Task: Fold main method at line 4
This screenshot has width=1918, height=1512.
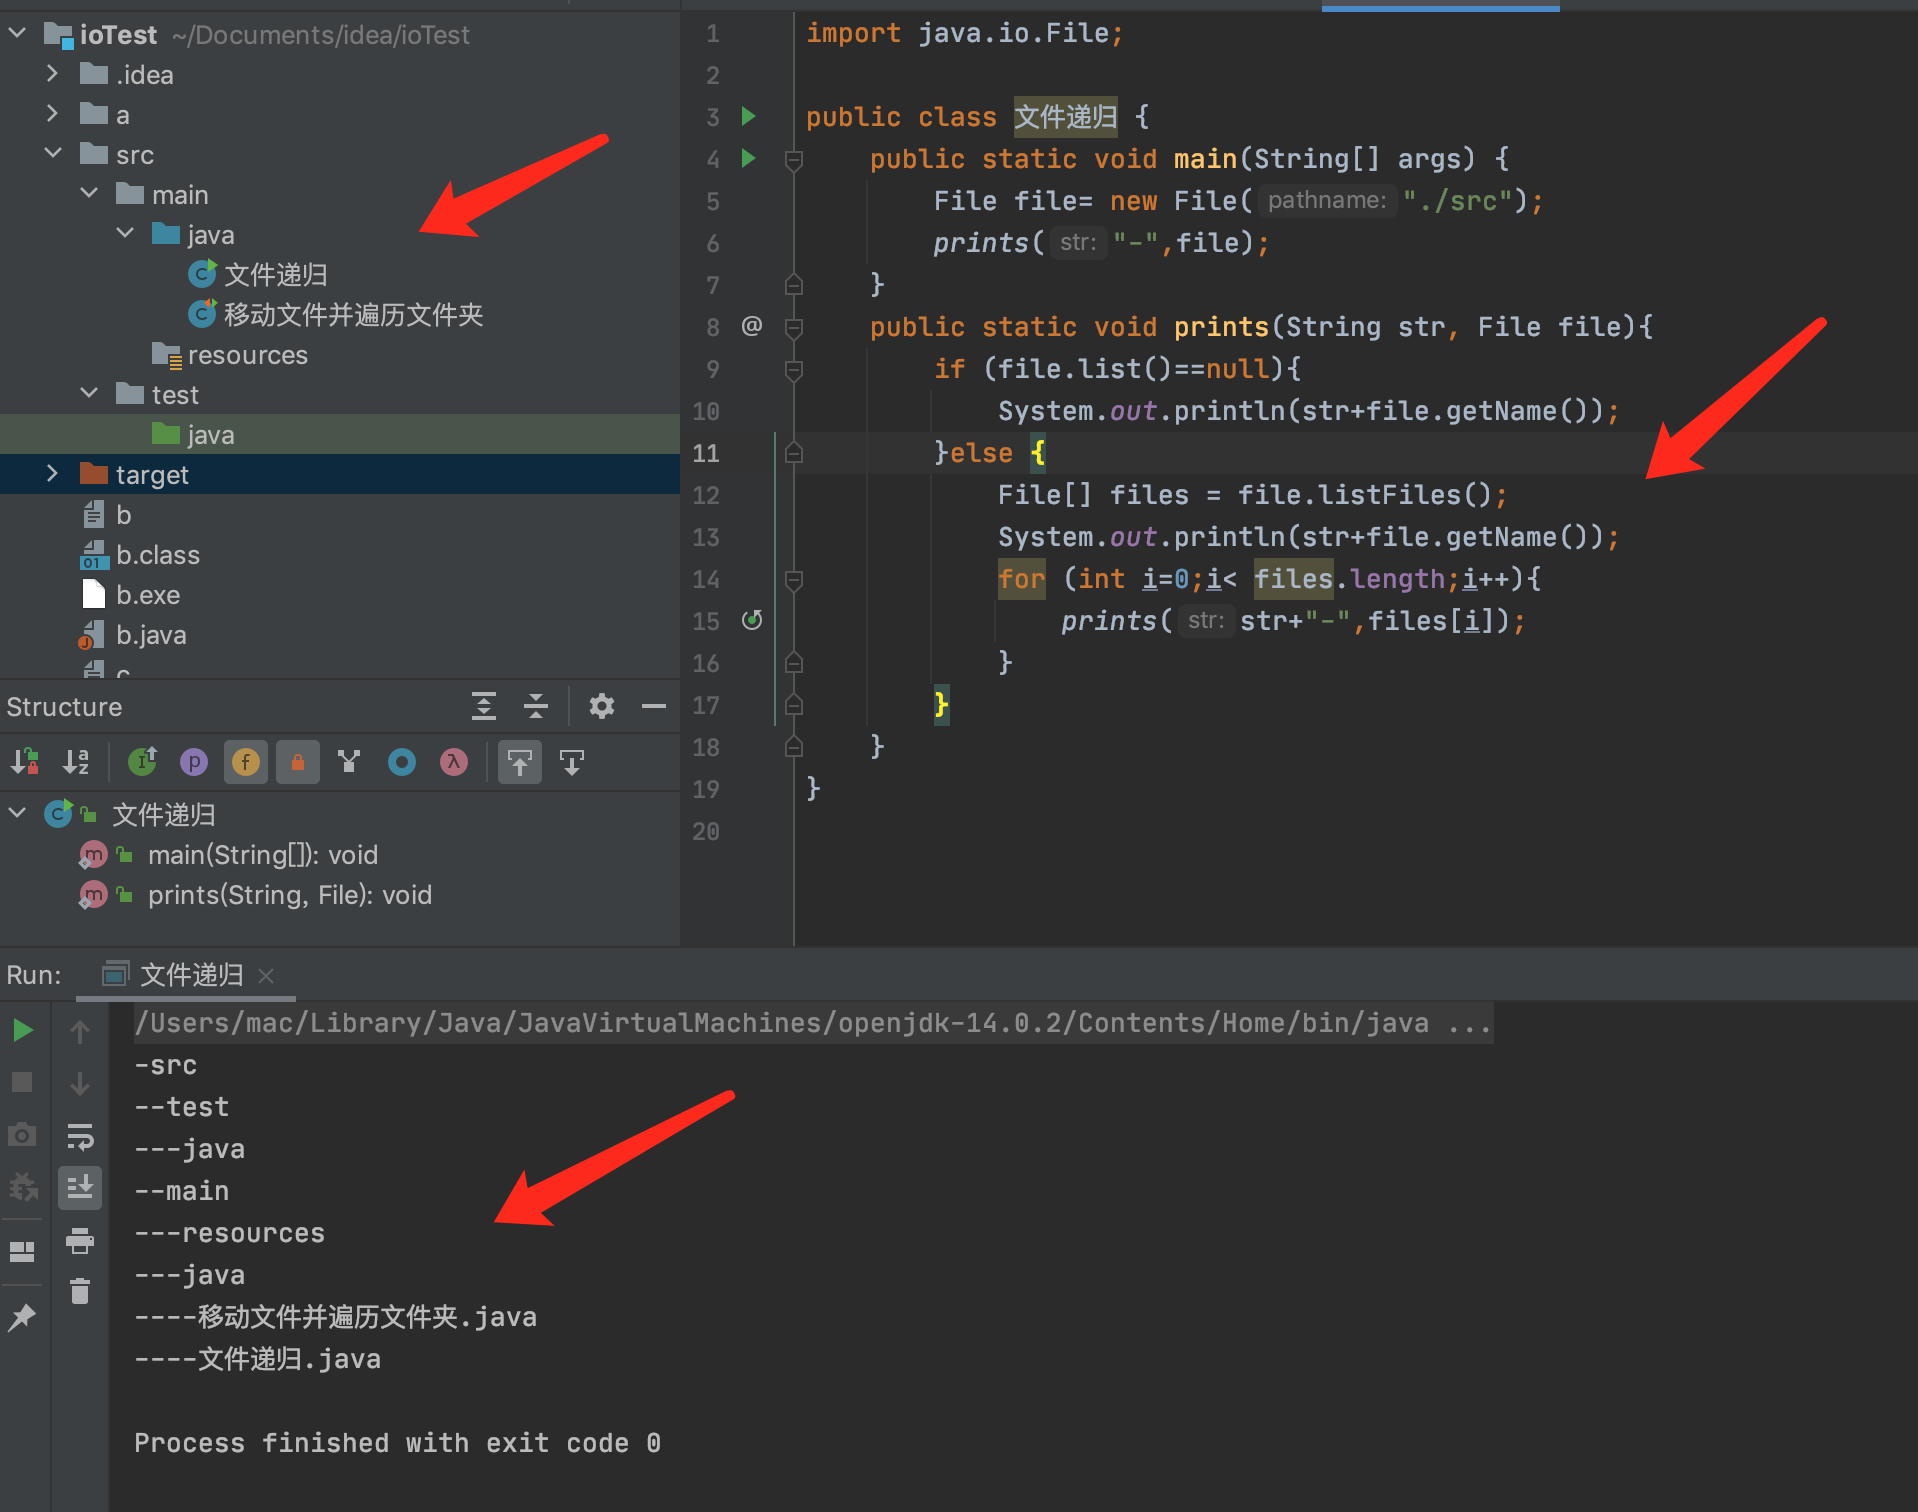Action: click(794, 159)
